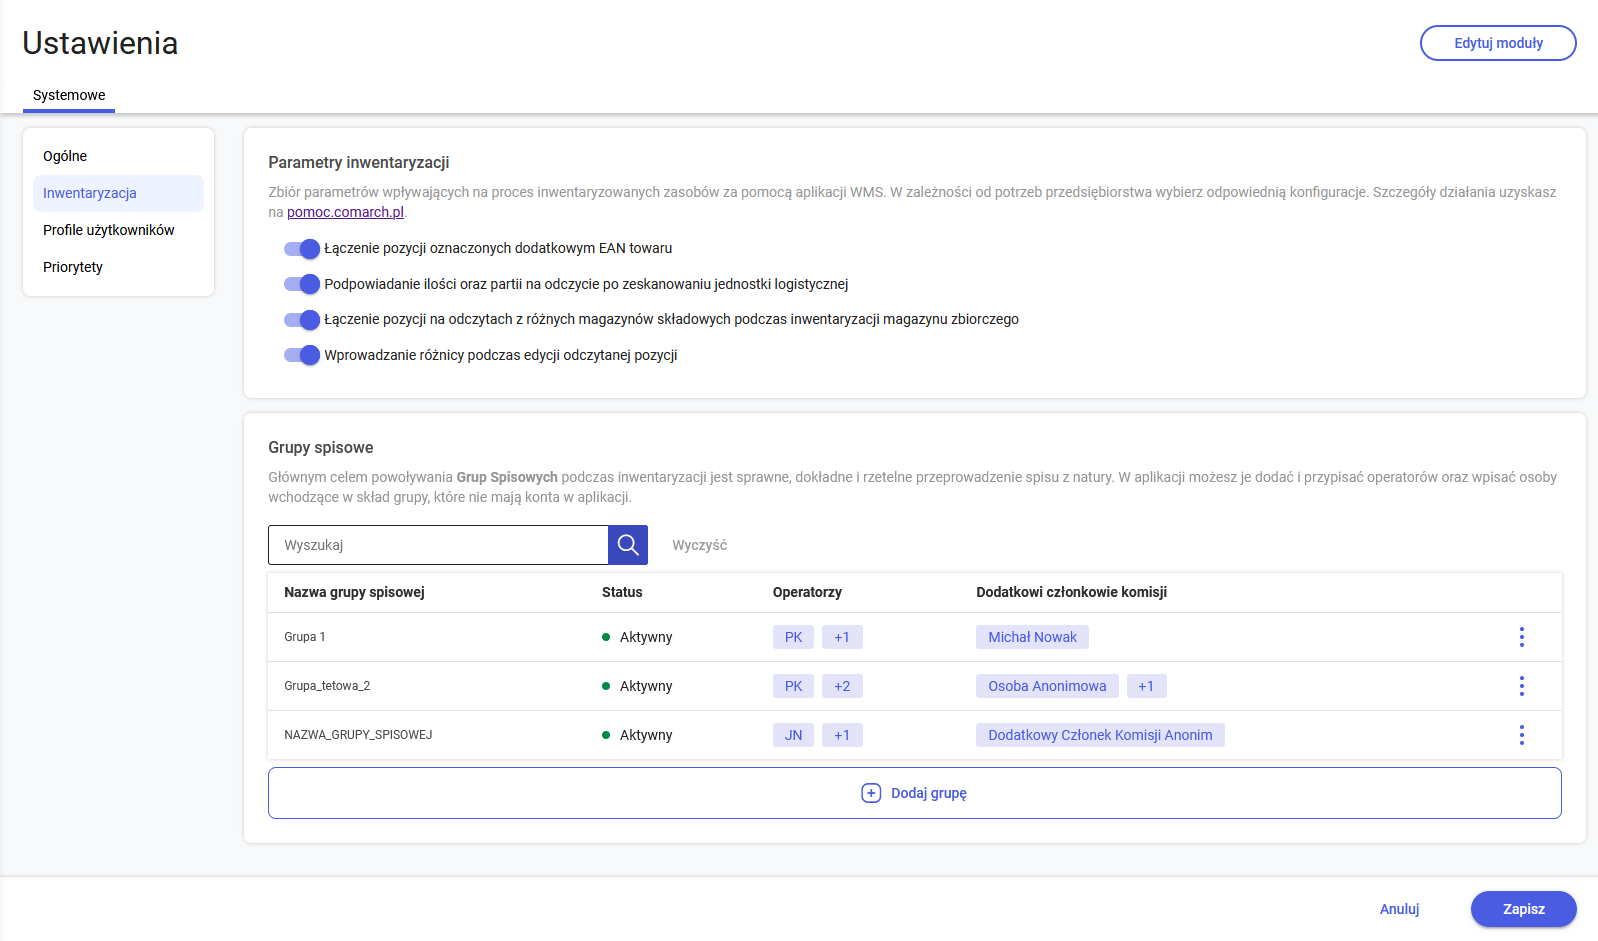Go to Priorytety in the side menu

73,267
